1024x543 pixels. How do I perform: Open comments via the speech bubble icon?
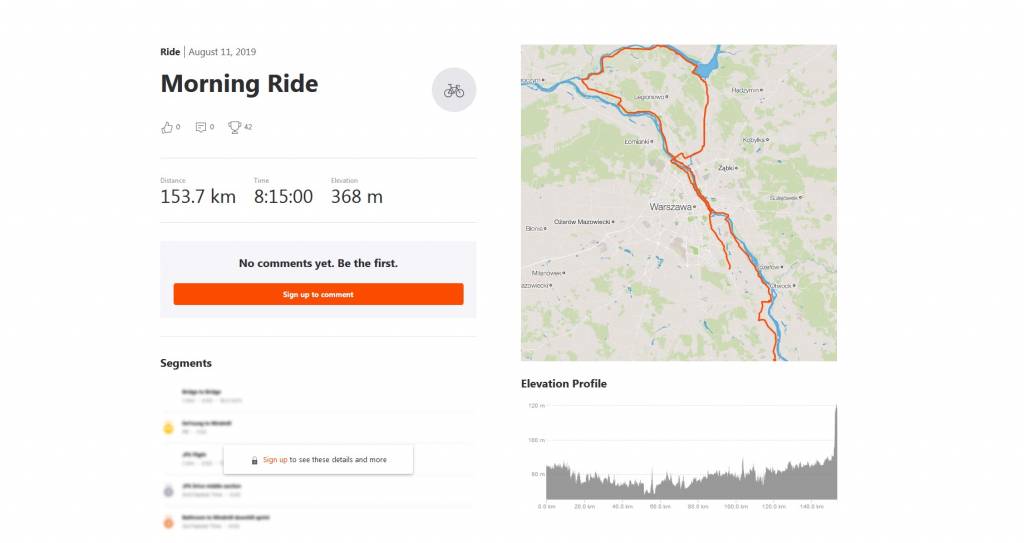[201, 127]
